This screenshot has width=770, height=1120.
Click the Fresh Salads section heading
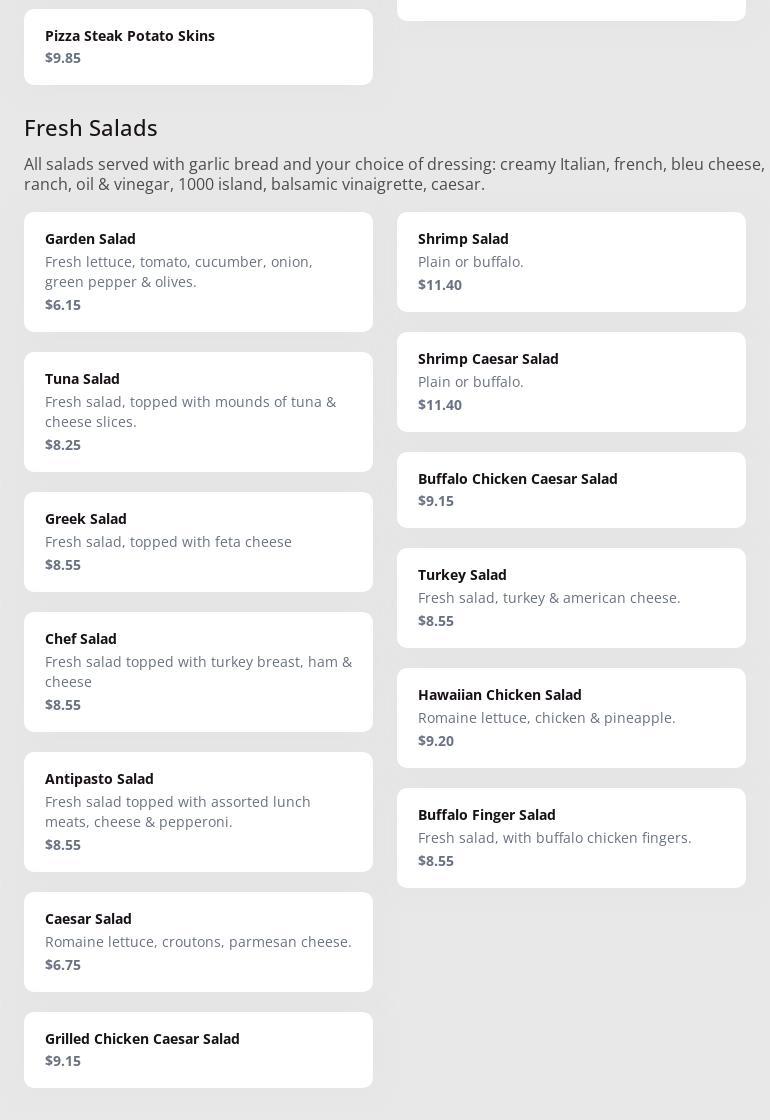(91, 128)
